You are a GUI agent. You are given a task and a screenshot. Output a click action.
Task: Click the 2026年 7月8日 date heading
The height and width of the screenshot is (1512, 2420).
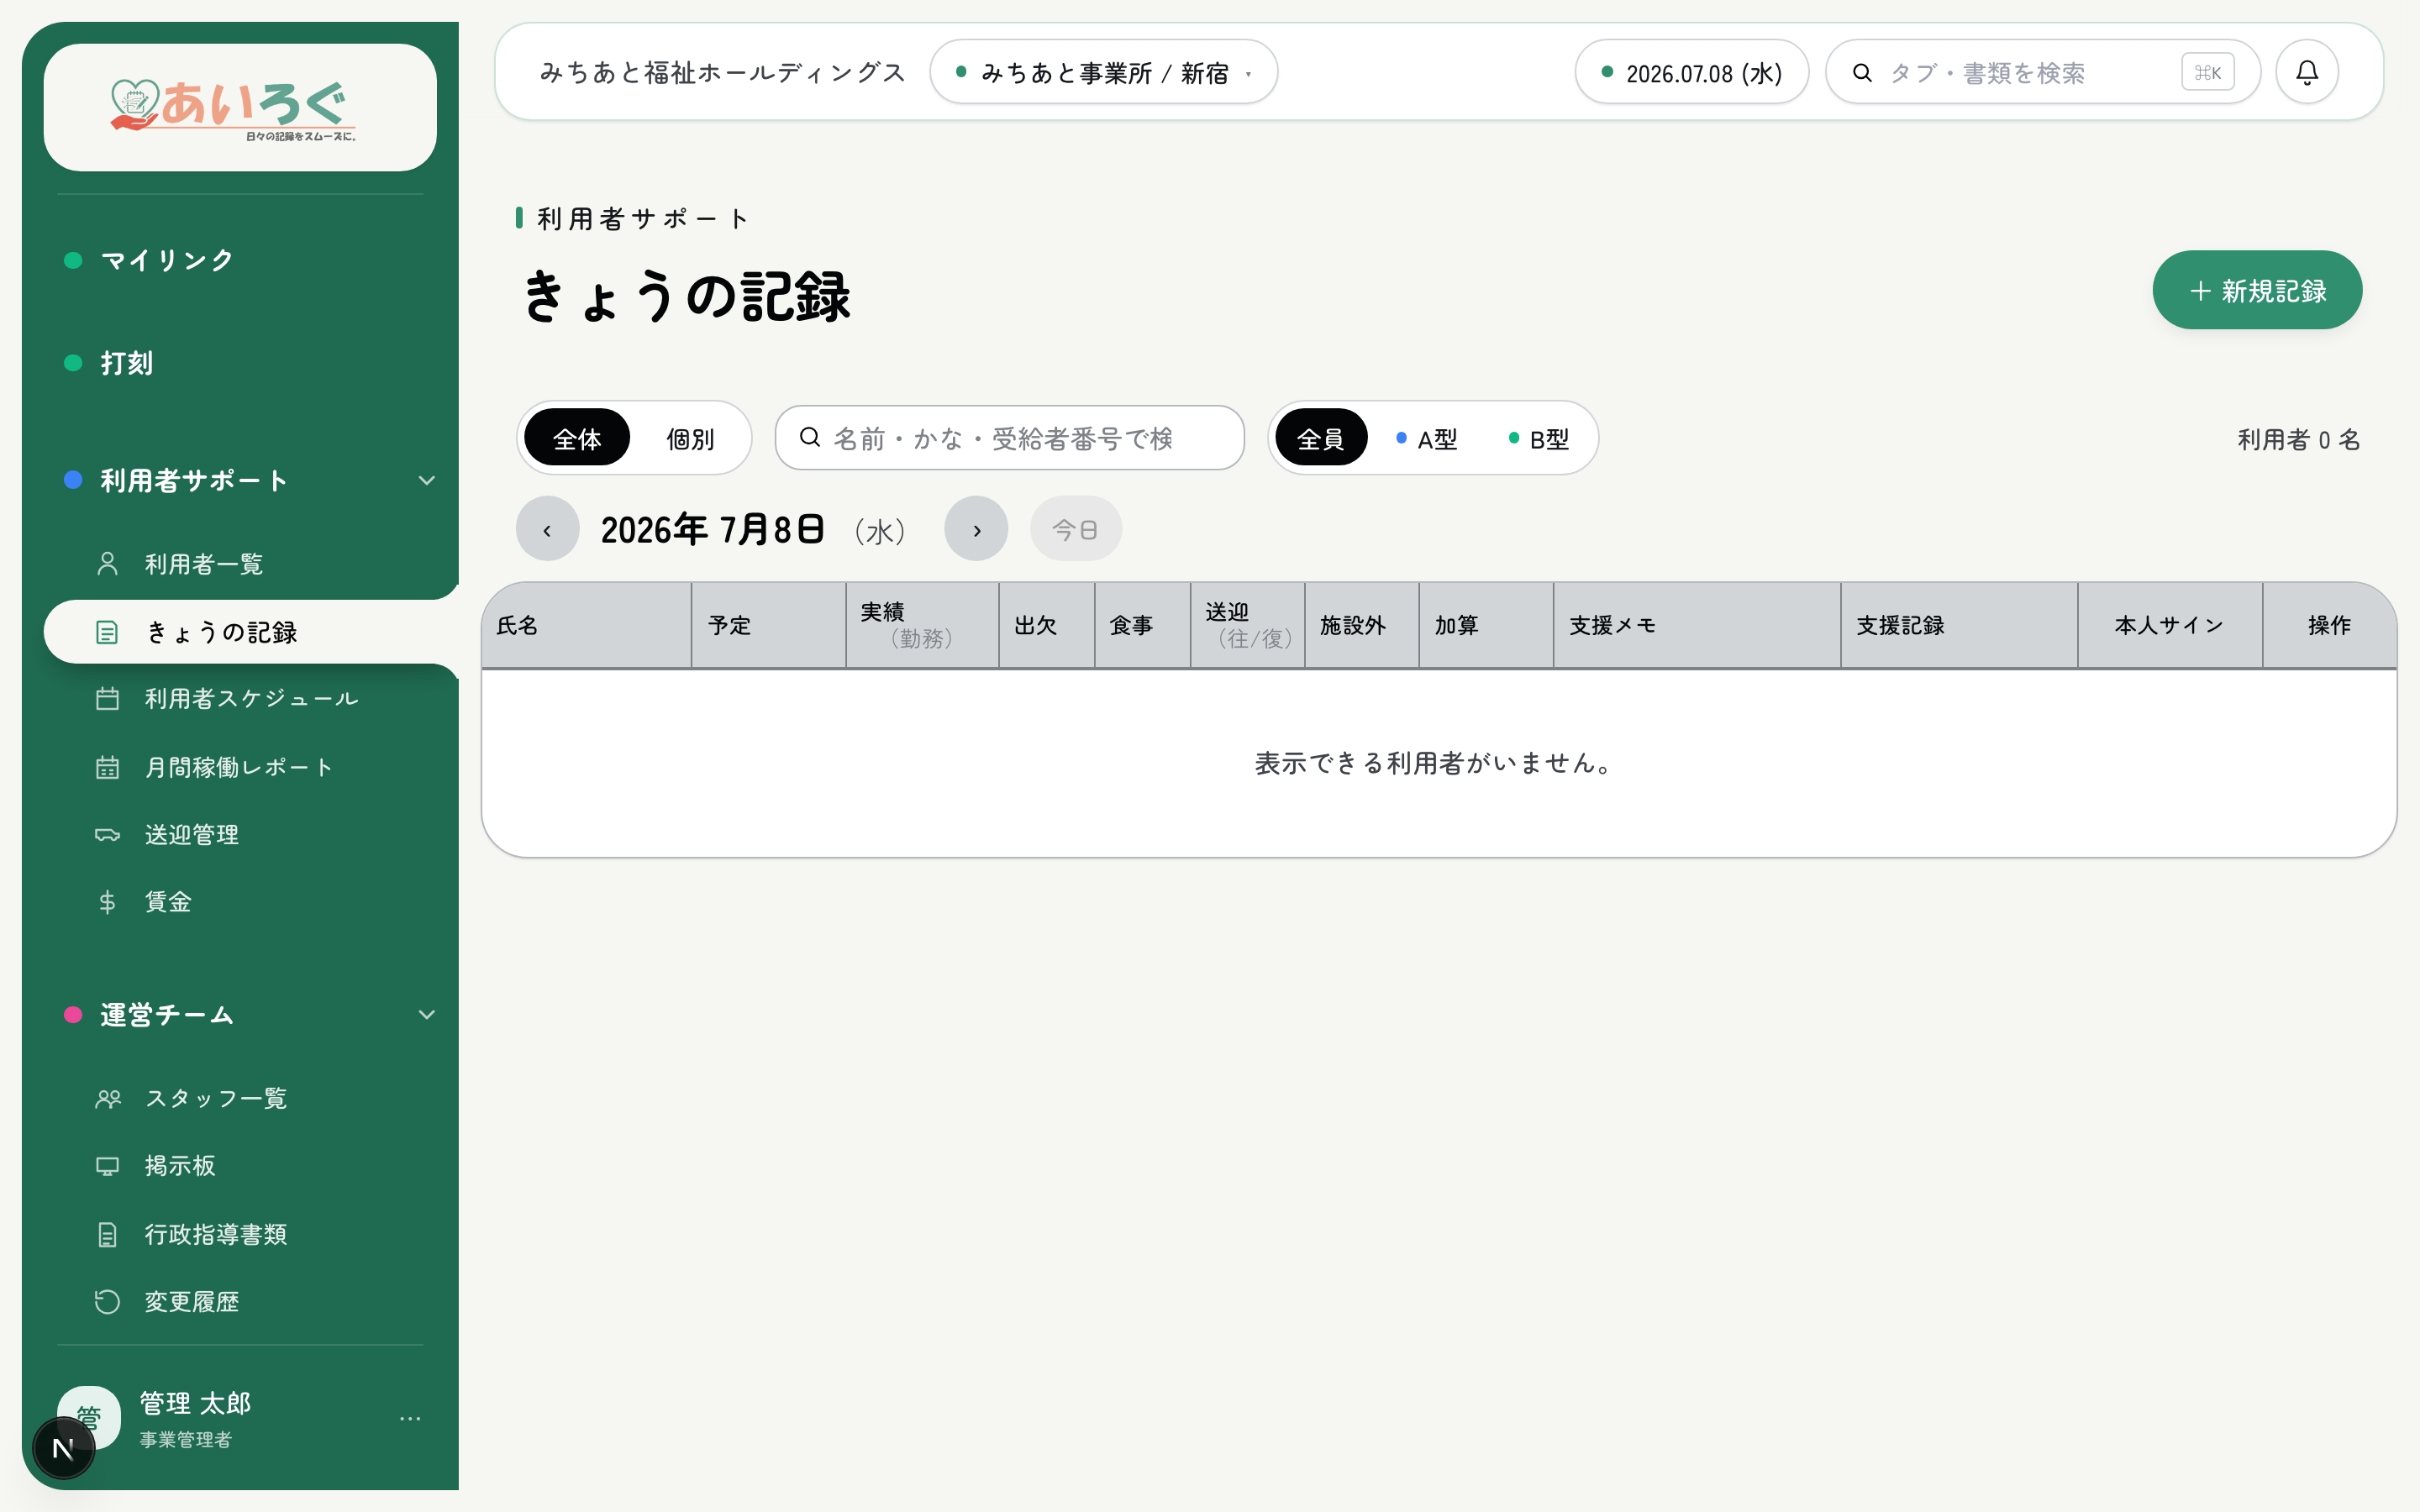tap(713, 529)
